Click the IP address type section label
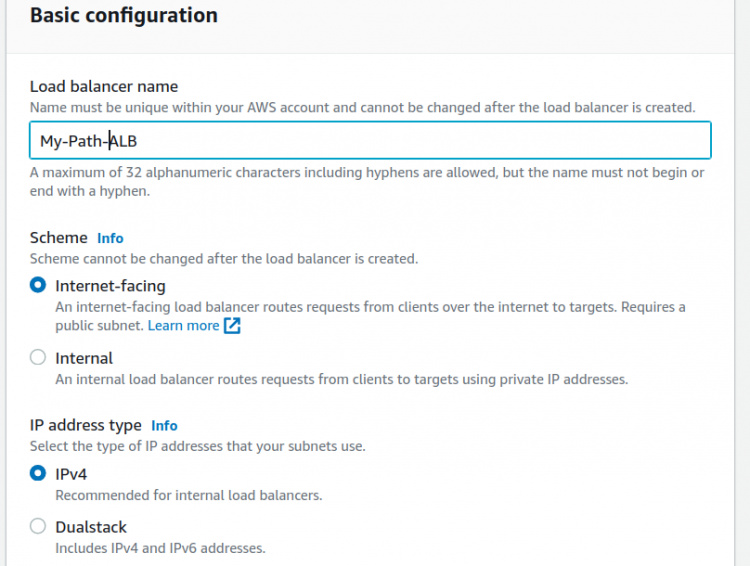The width and height of the screenshot is (750, 566). click(86, 425)
